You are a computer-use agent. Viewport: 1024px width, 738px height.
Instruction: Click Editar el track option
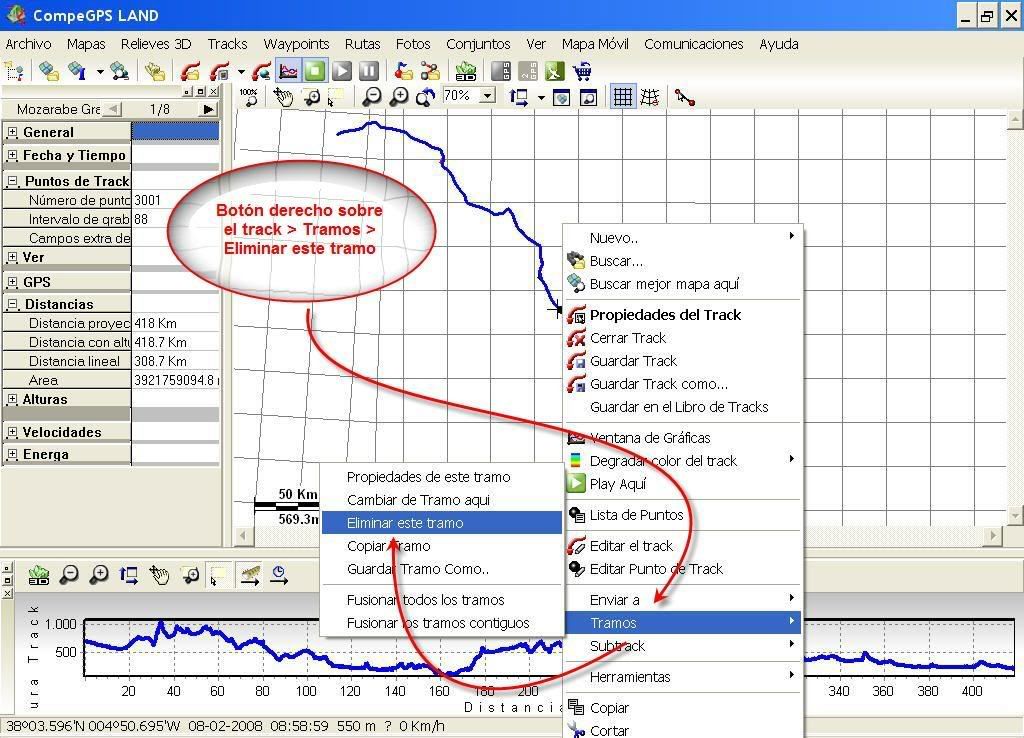click(682, 546)
